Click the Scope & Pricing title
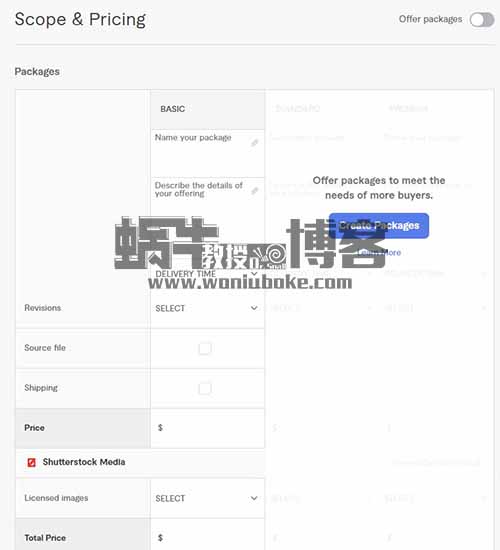This screenshot has height=550, width=500. tap(80, 19)
